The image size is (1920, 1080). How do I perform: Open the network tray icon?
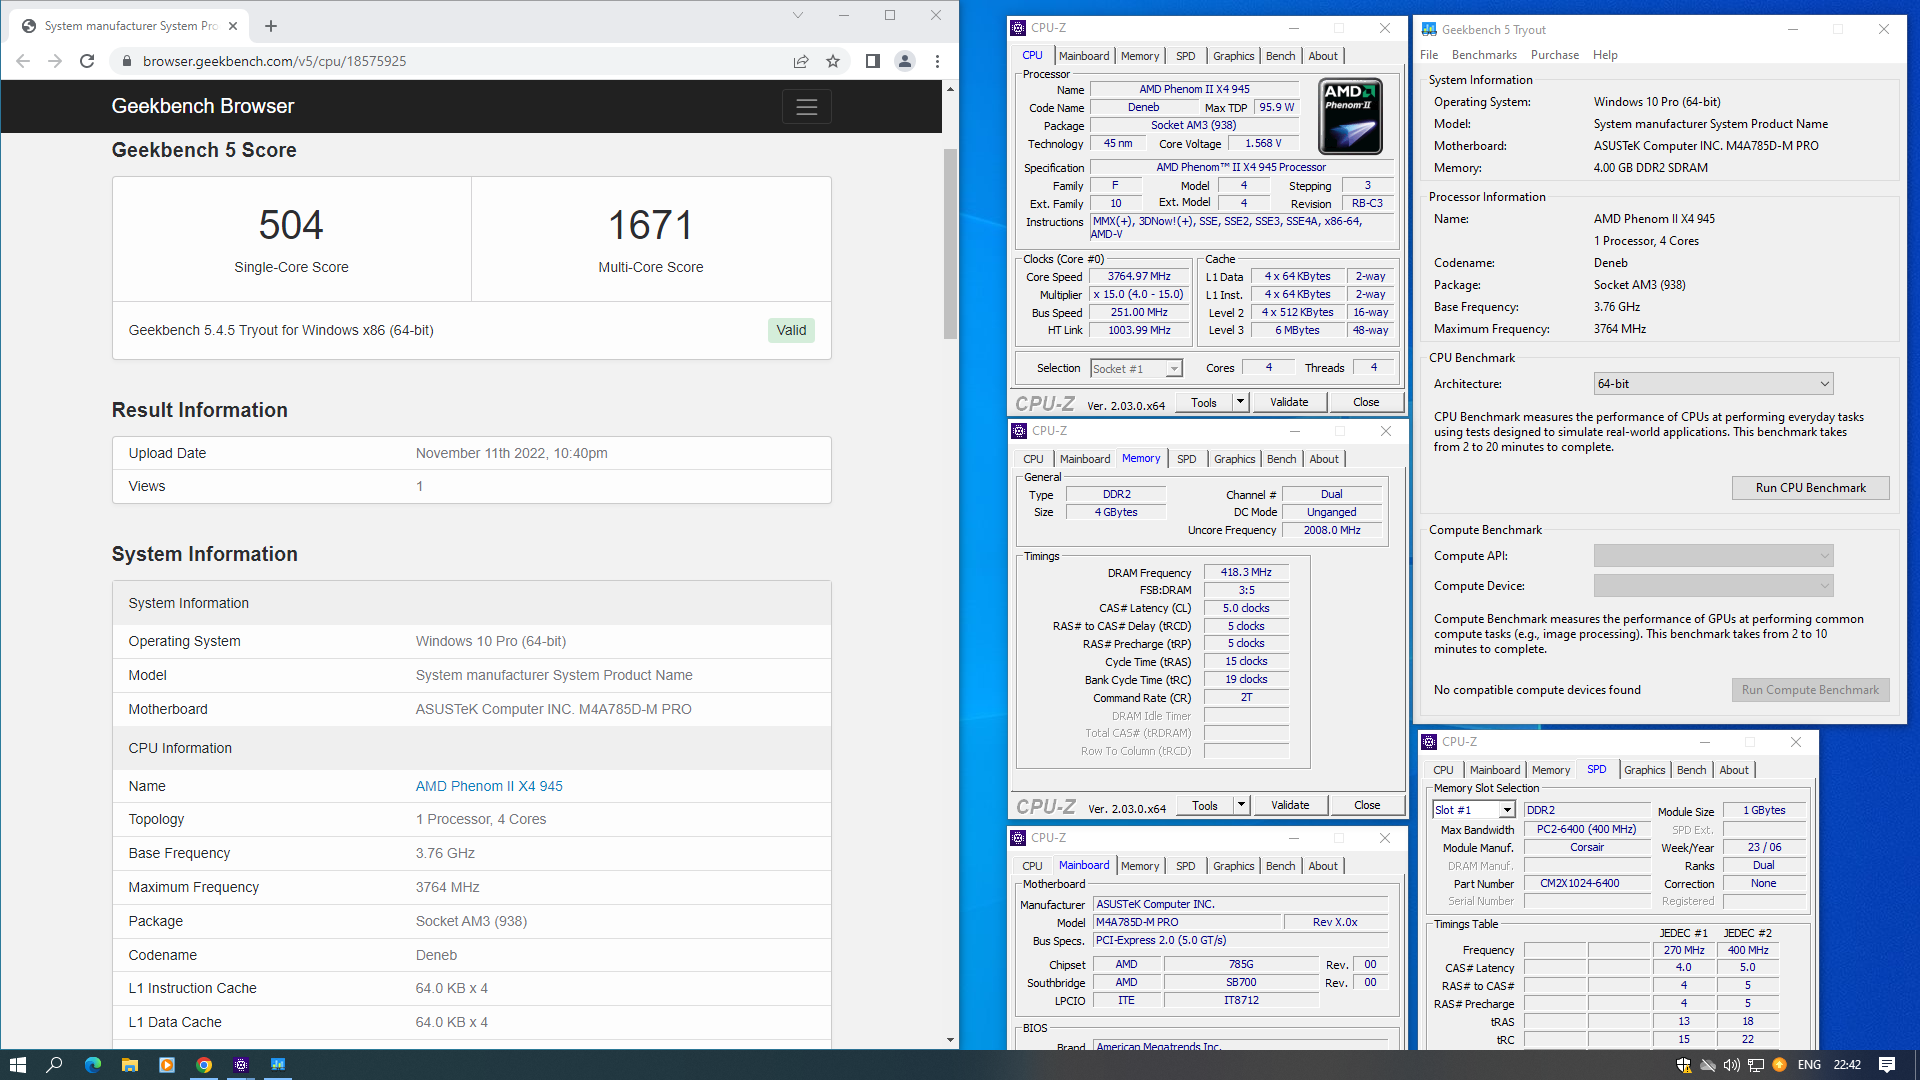[1756, 1065]
